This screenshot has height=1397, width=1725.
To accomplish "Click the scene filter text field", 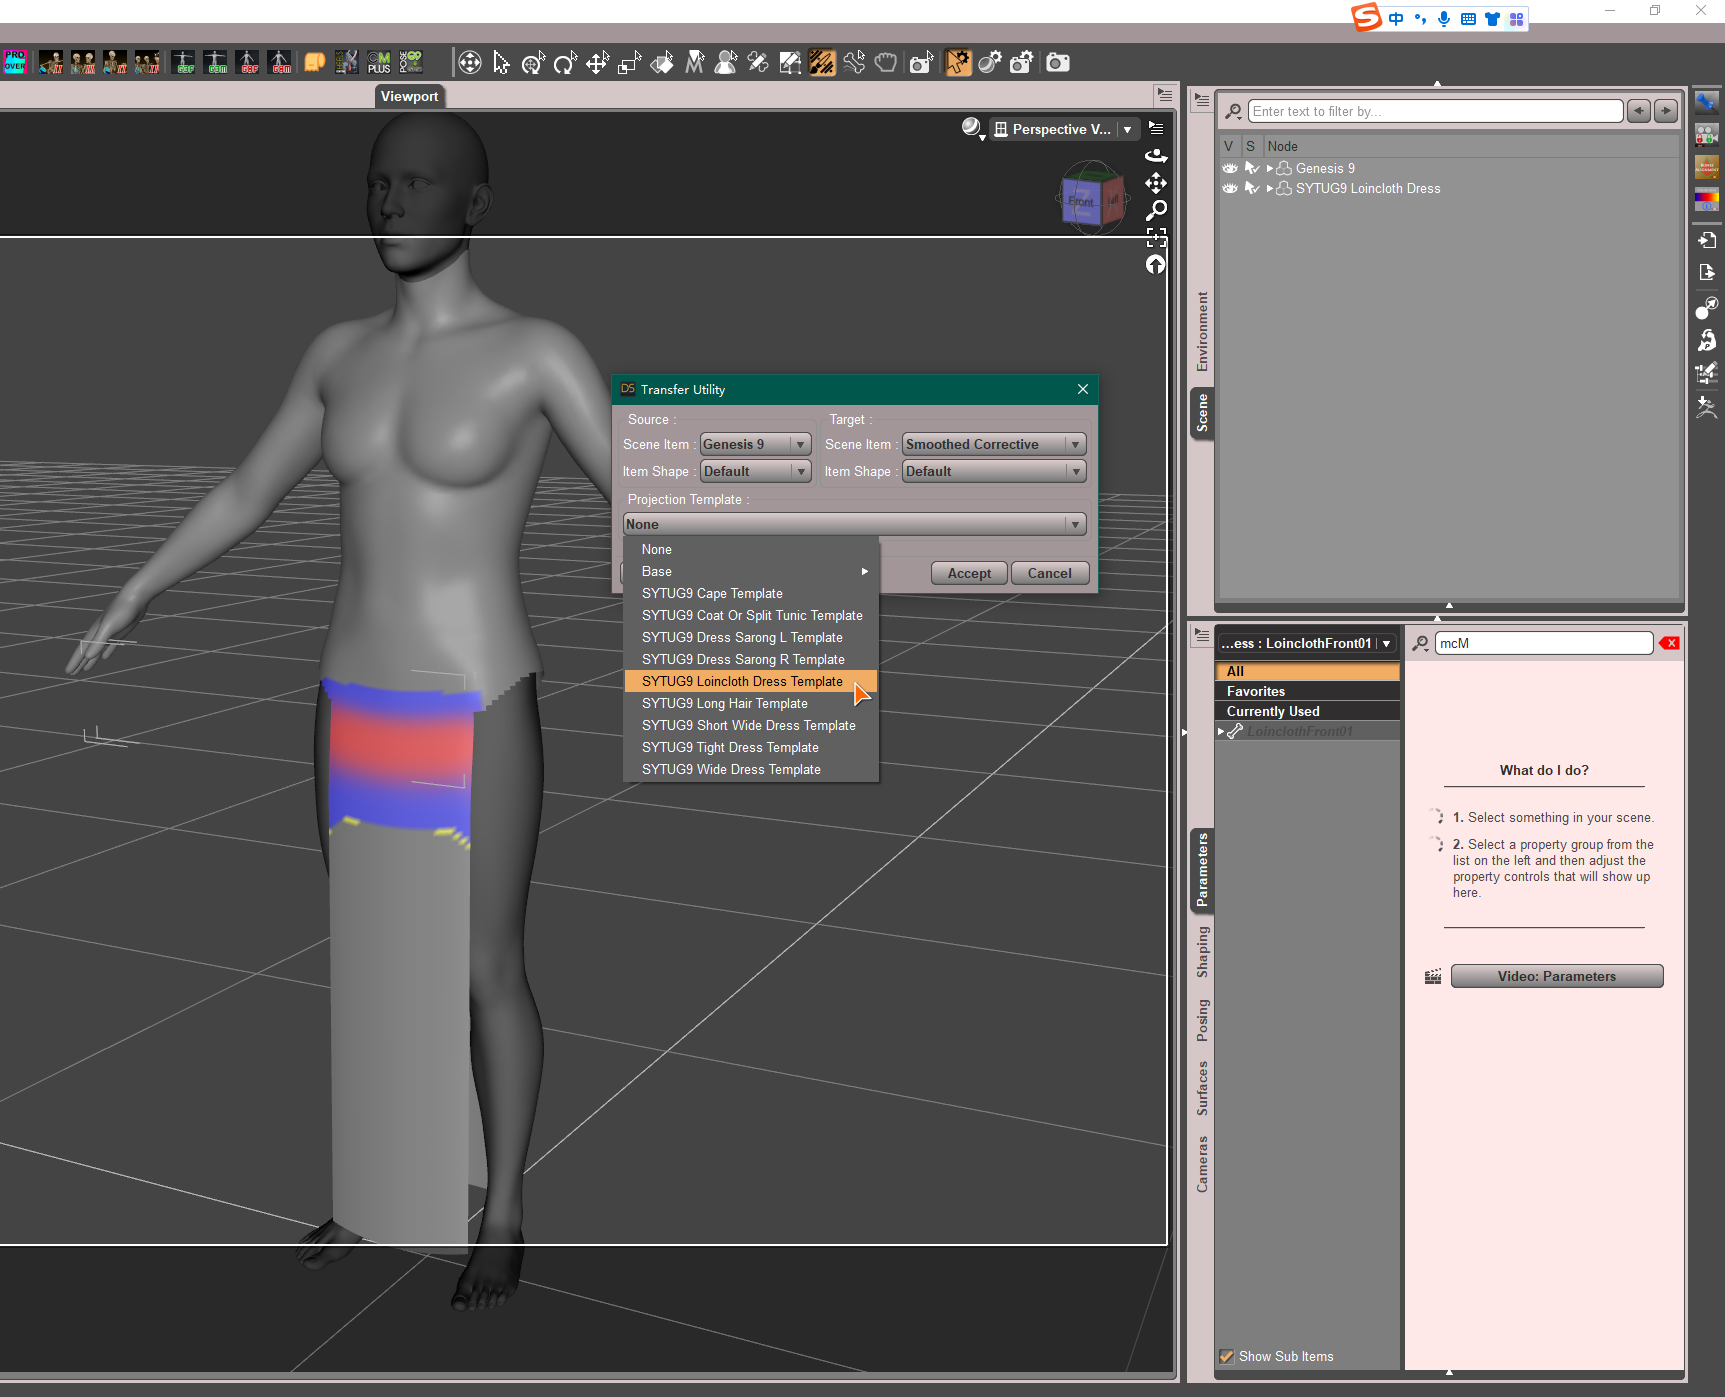I will (x=1434, y=111).
